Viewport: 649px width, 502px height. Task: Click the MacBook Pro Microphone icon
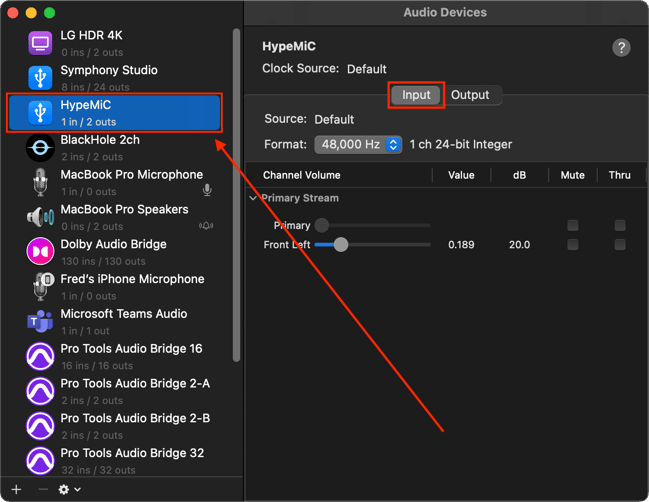pyautogui.click(x=40, y=182)
